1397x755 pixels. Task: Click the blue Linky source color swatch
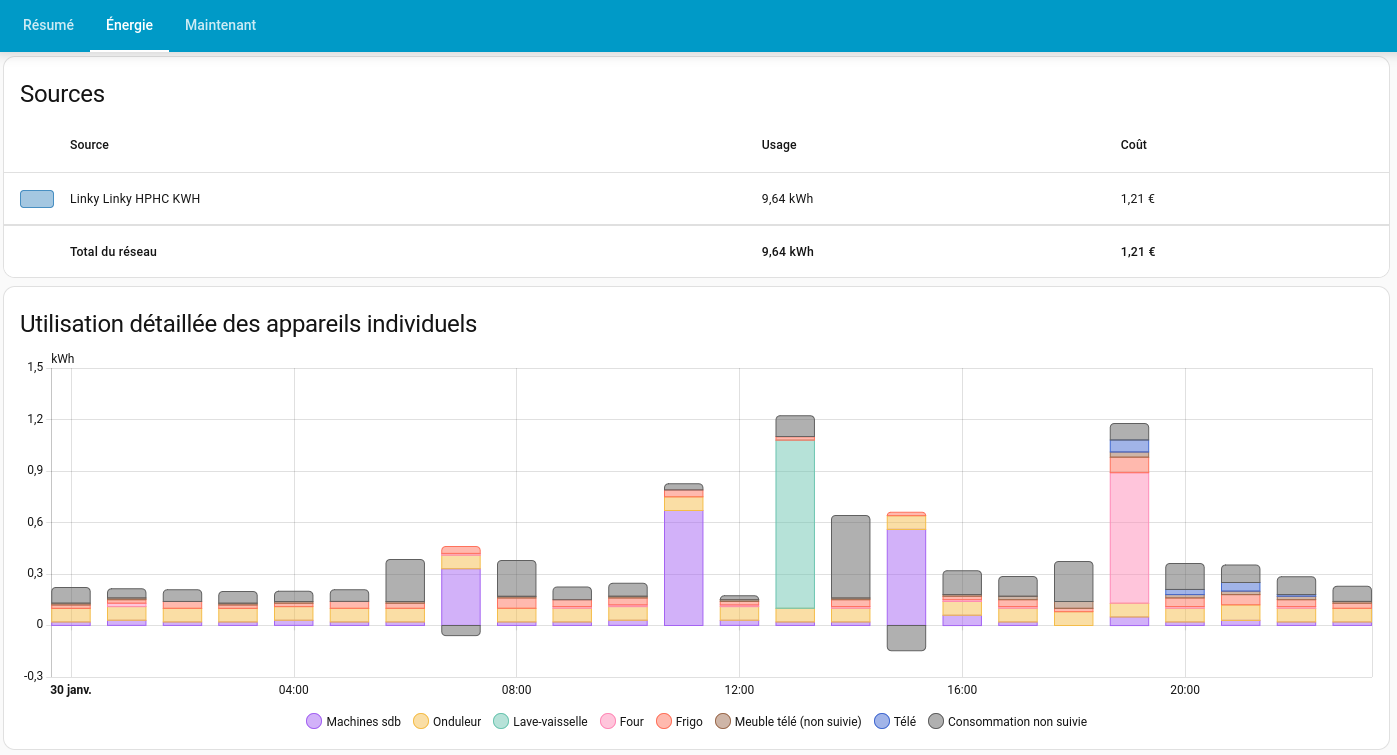pyautogui.click(x=37, y=199)
